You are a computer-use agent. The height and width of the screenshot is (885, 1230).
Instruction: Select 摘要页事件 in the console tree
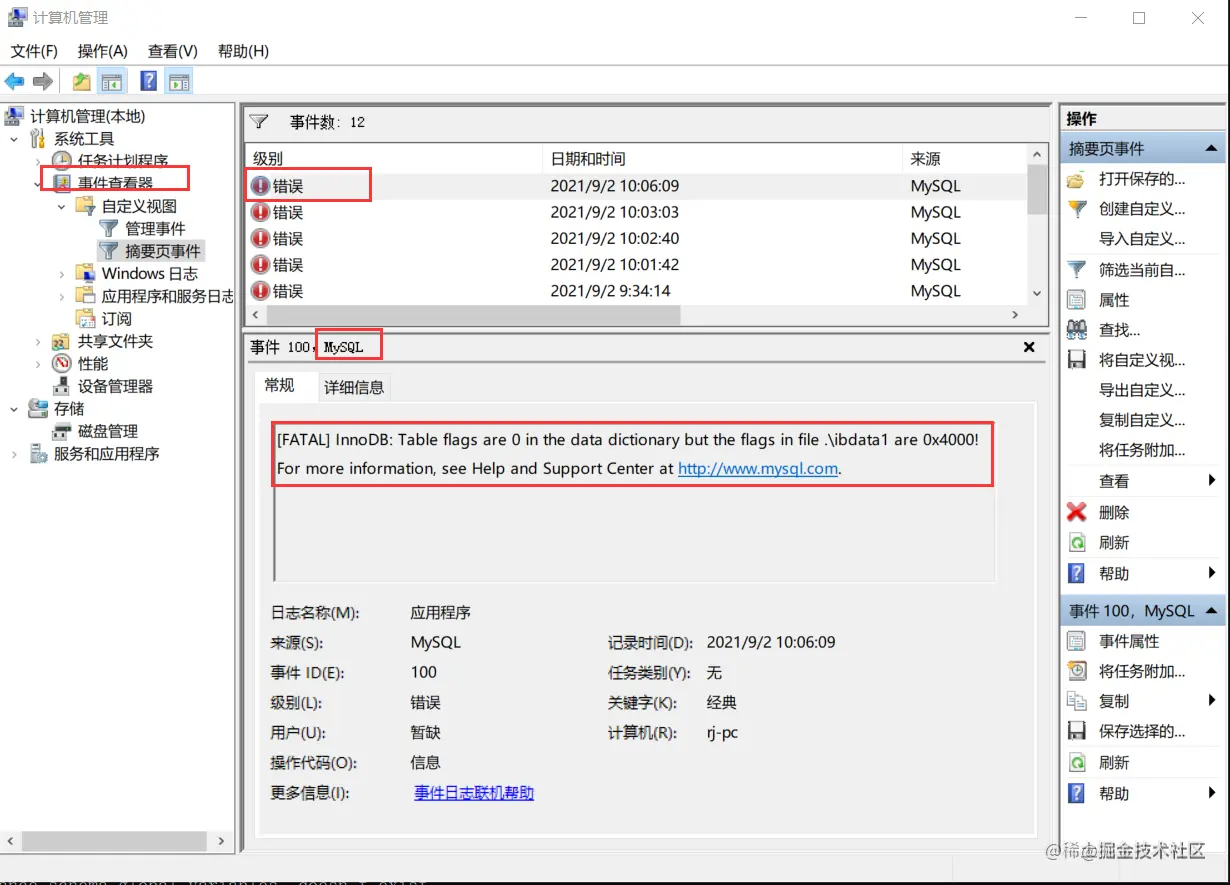162,251
